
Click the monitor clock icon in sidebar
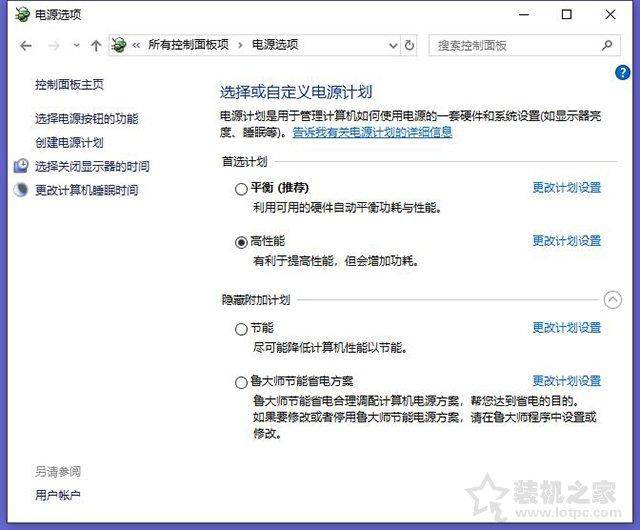[21, 166]
